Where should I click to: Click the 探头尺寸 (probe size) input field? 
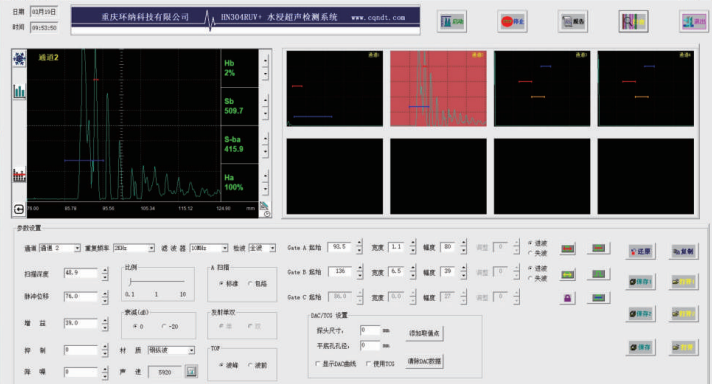point(370,330)
